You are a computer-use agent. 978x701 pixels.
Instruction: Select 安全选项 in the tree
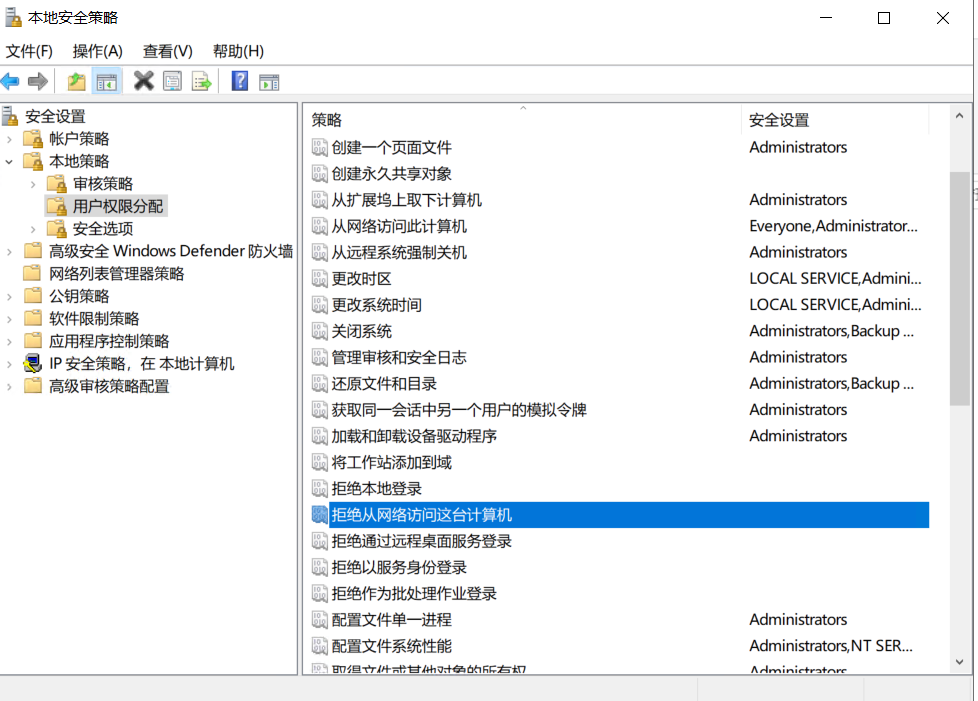103,229
